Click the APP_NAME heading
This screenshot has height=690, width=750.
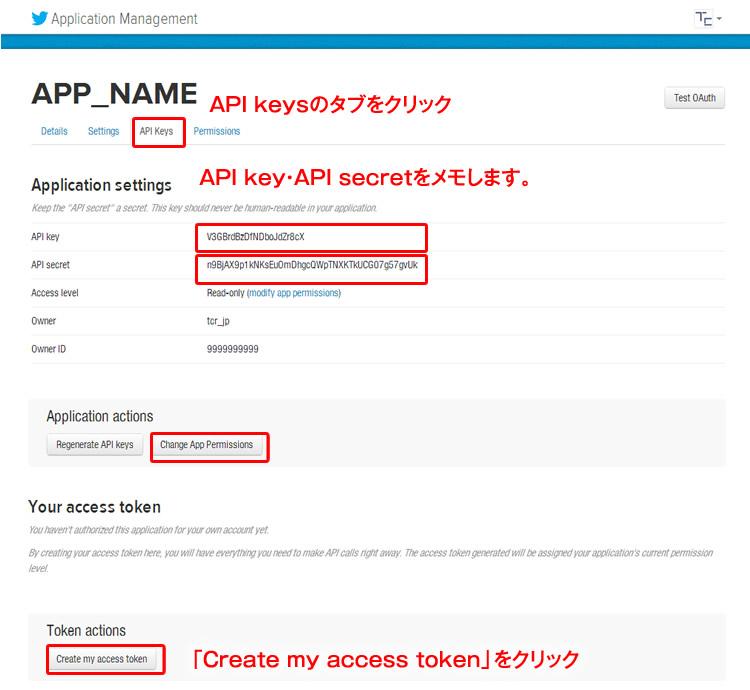pos(114,93)
